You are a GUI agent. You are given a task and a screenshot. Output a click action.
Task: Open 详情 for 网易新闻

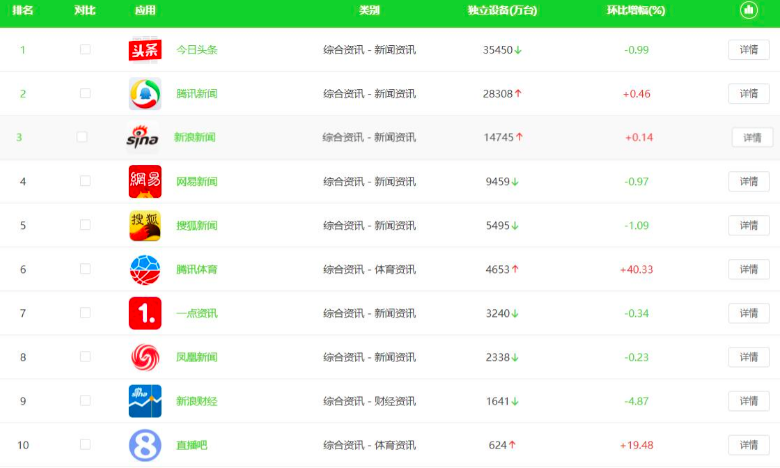click(x=749, y=182)
